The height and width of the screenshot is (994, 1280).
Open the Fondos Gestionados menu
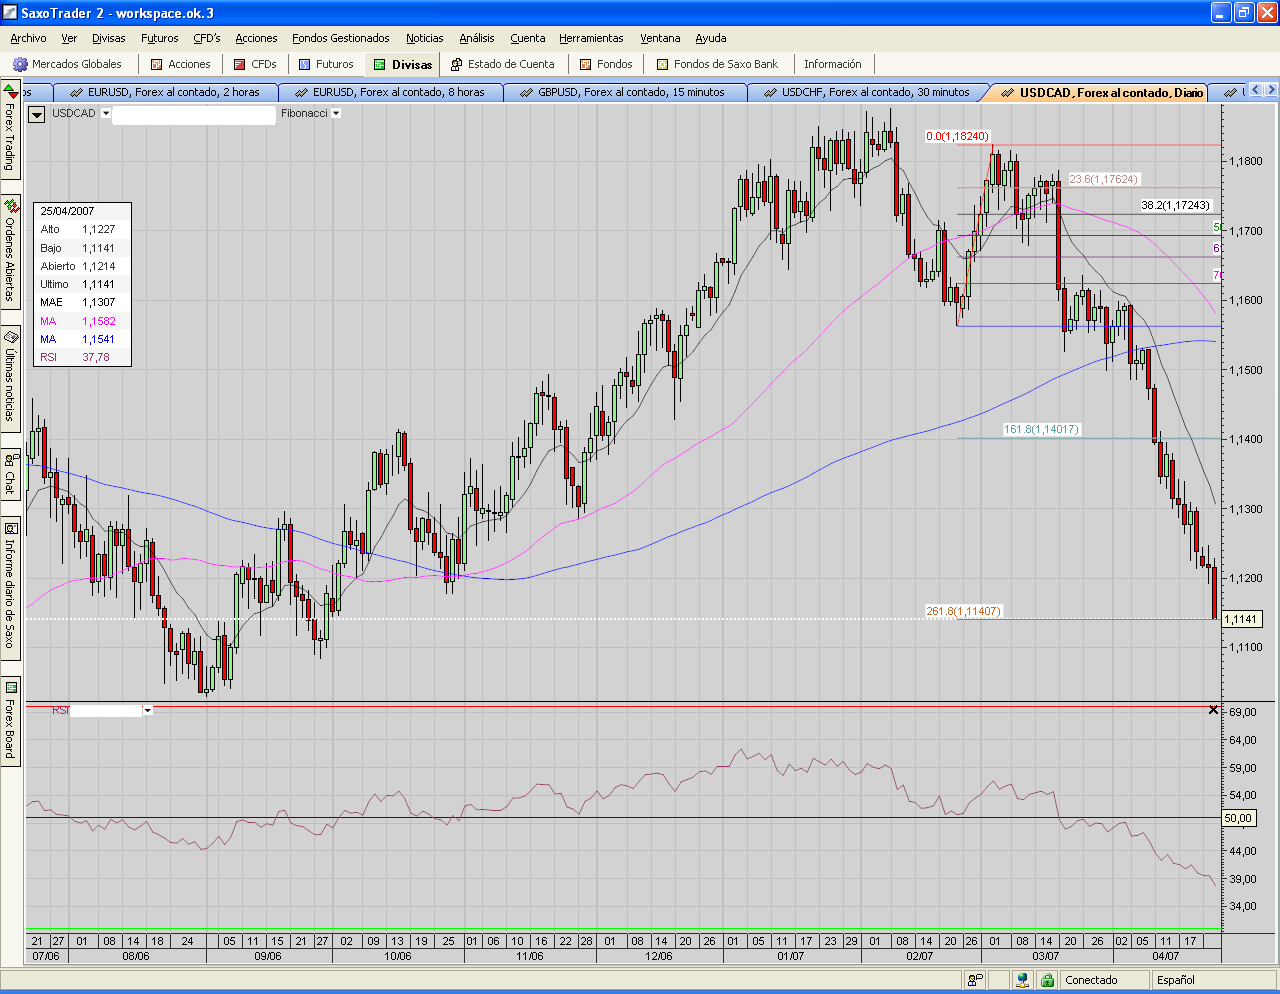pyautogui.click(x=341, y=38)
